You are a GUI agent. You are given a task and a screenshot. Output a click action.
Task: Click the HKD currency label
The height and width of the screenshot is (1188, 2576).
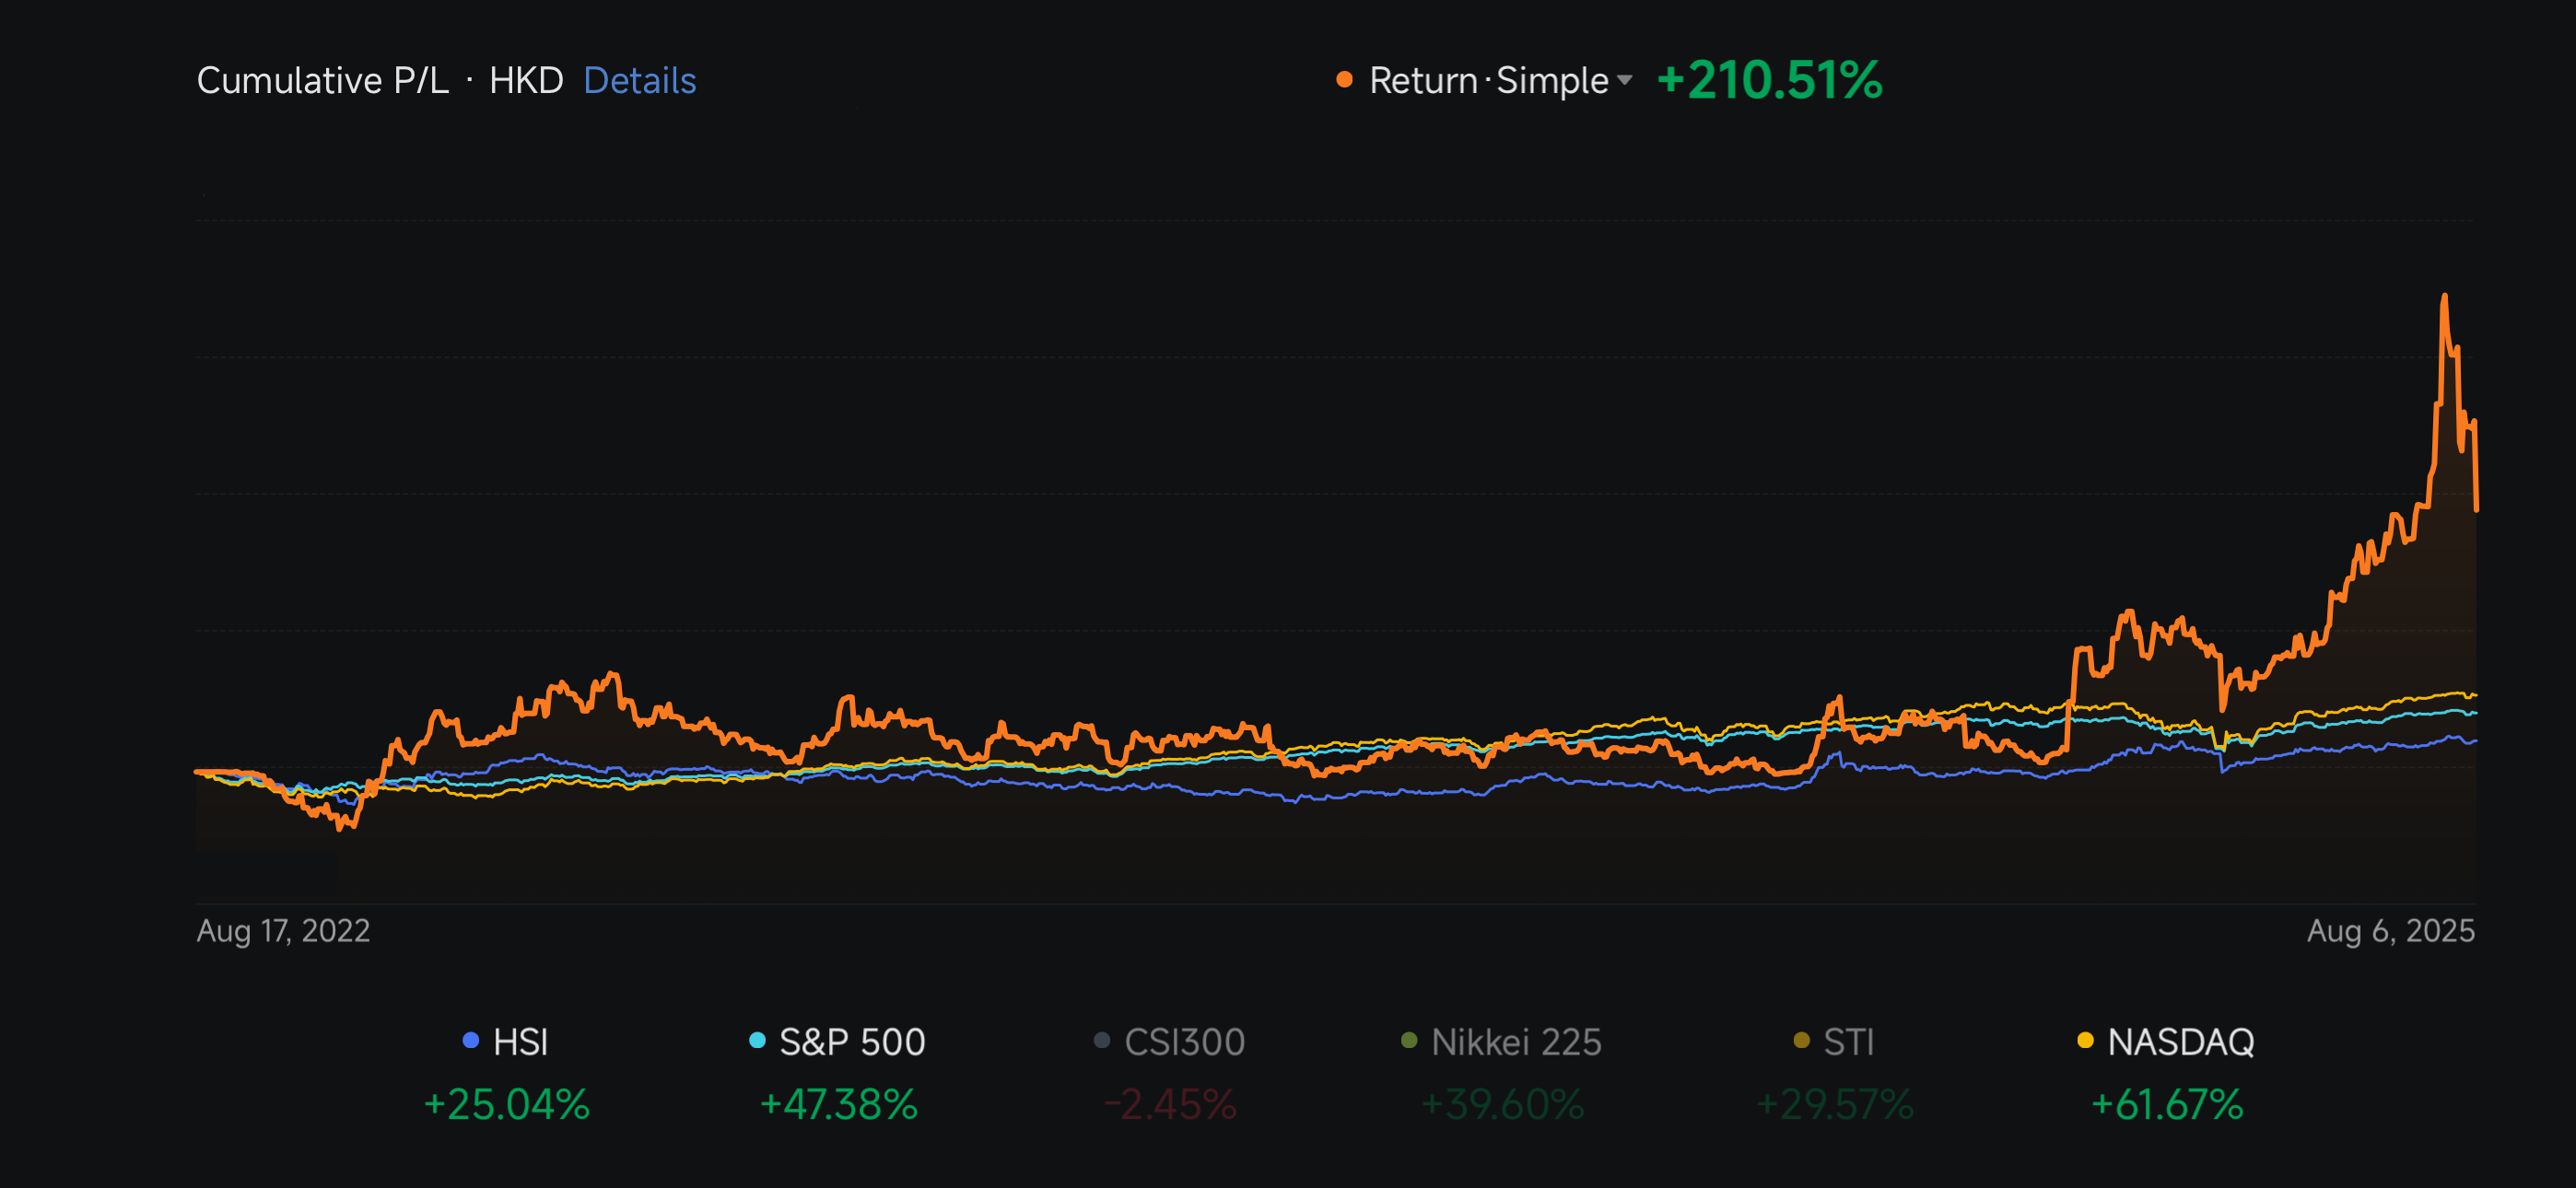(528, 80)
